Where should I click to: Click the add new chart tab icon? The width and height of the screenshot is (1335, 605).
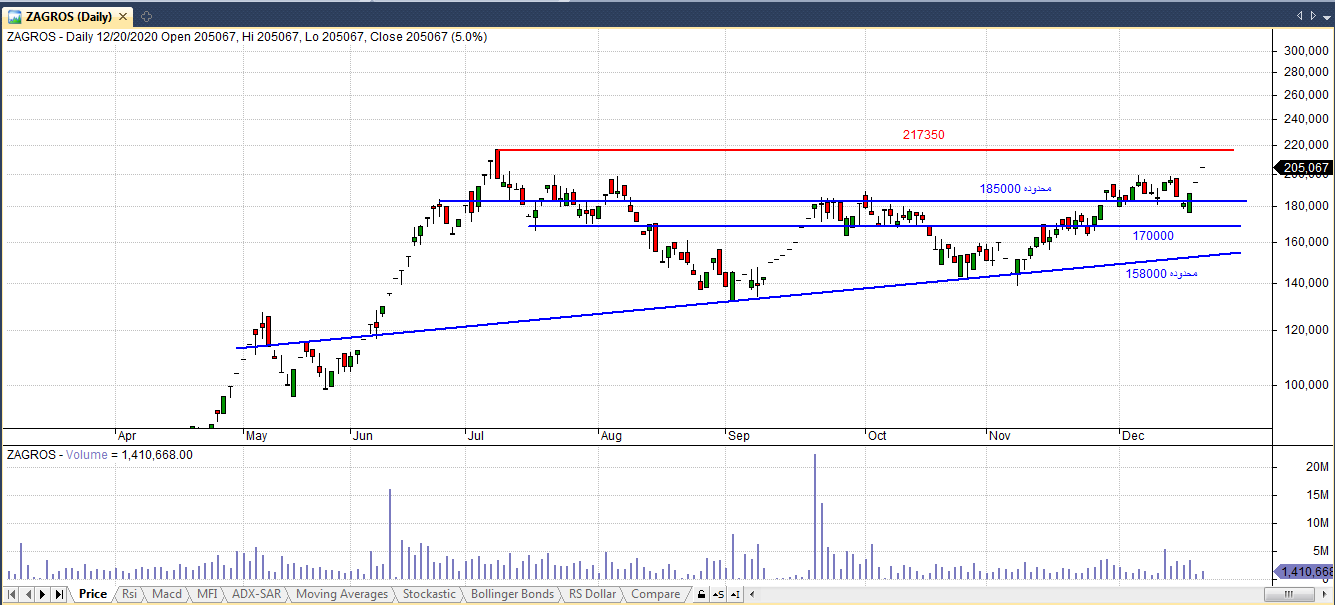point(146,16)
